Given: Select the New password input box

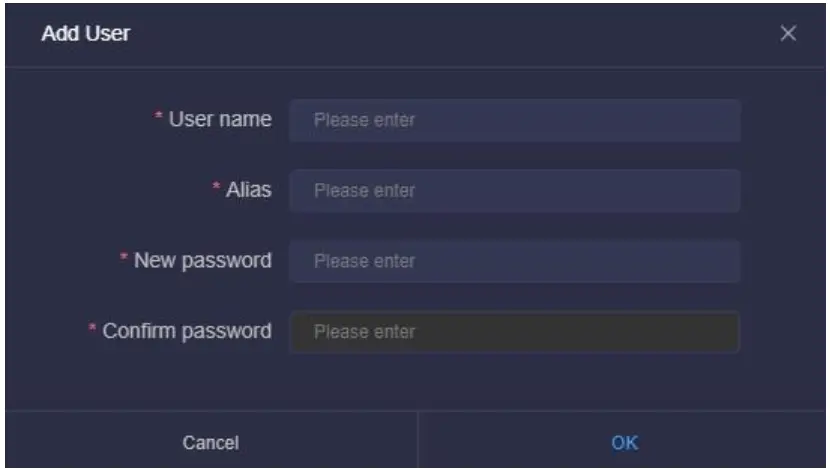Looking at the screenshot, I should click(515, 261).
